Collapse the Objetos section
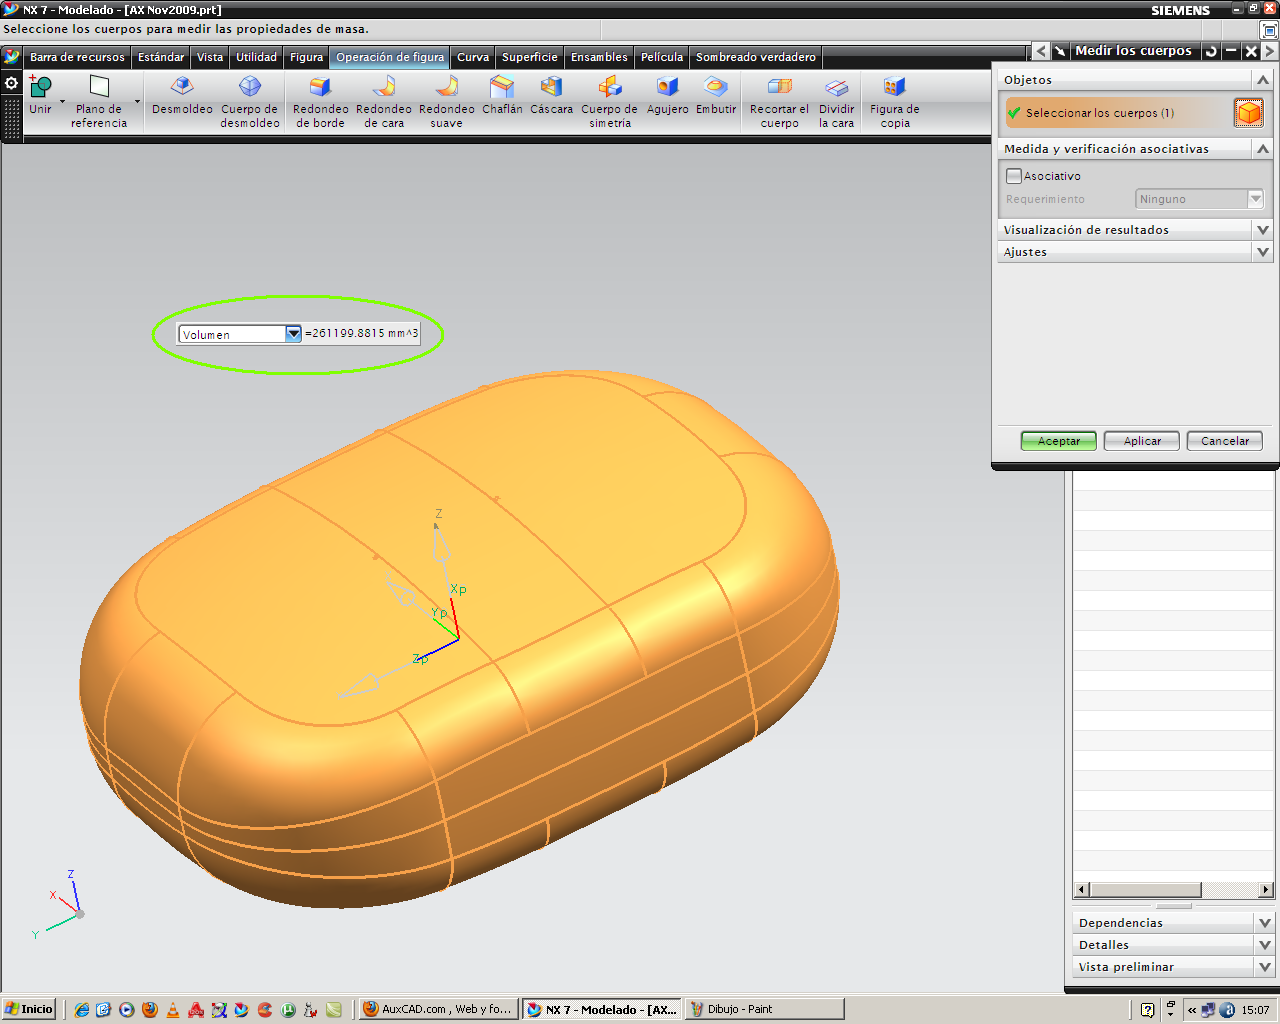1280x1024 pixels. coord(1262,80)
